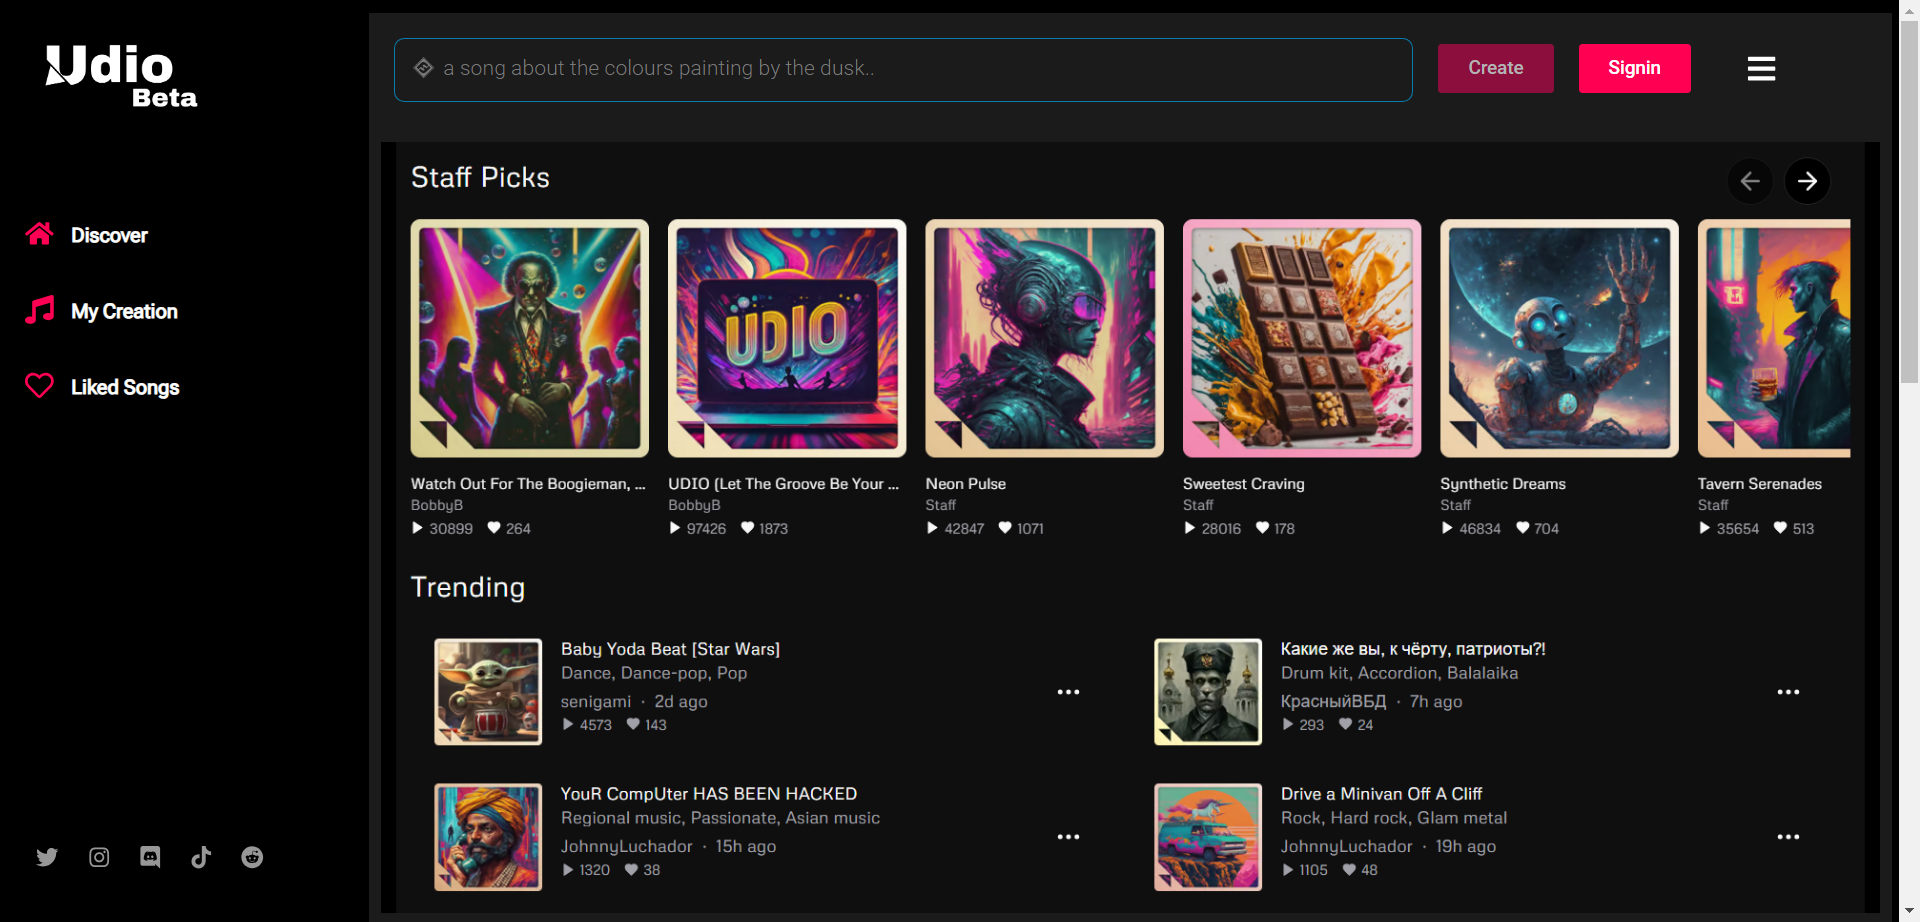Screen dimensions: 1920x922
Task: Open Liked Songs in the sidebar
Action: tap(125, 387)
